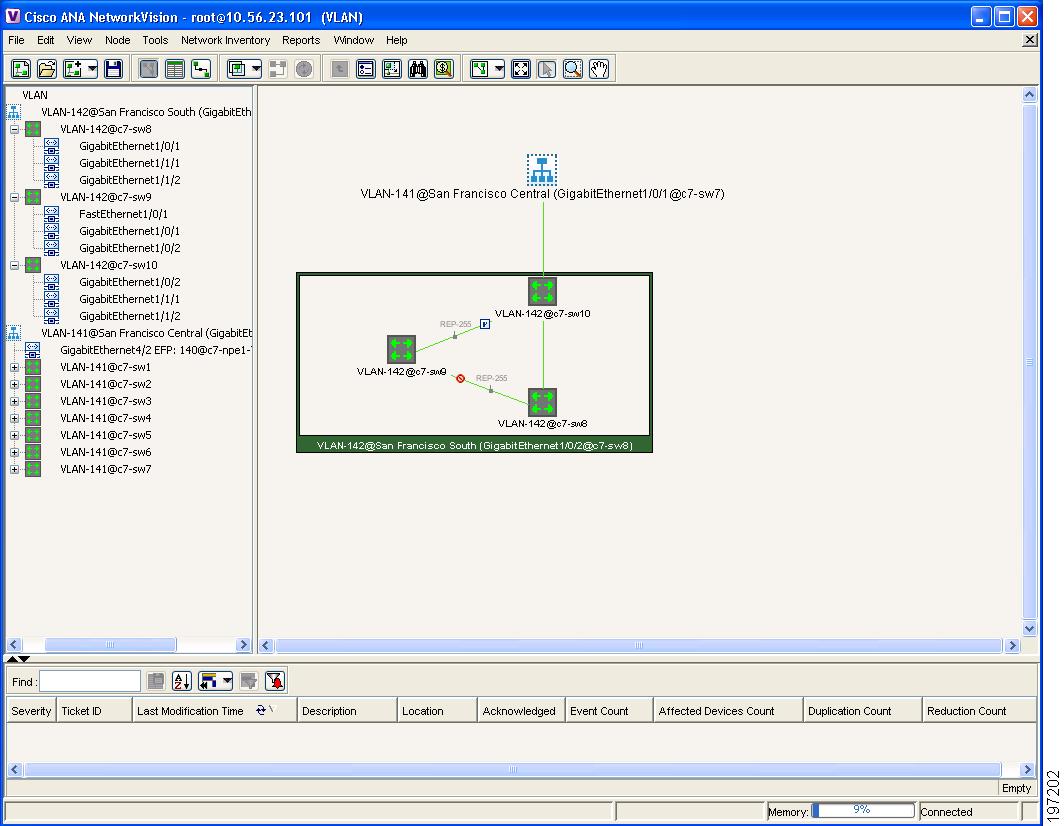This screenshot has height=826, width=1064.
Task: Open the Network Inventory menu
Action: [225, 40]
